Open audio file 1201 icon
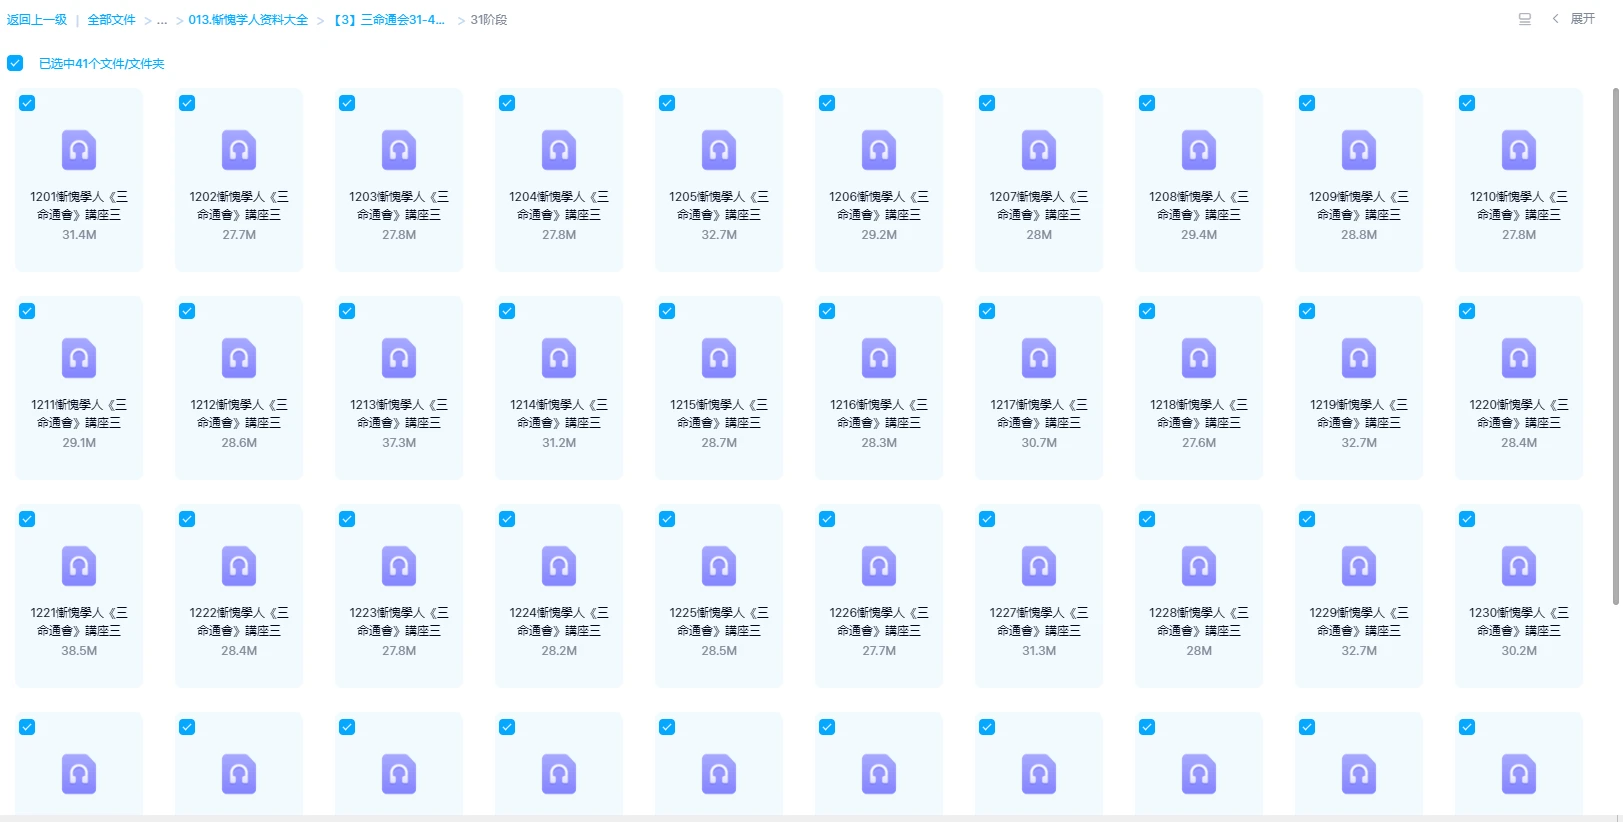The image size is (1623, 822). pos(79,150)
